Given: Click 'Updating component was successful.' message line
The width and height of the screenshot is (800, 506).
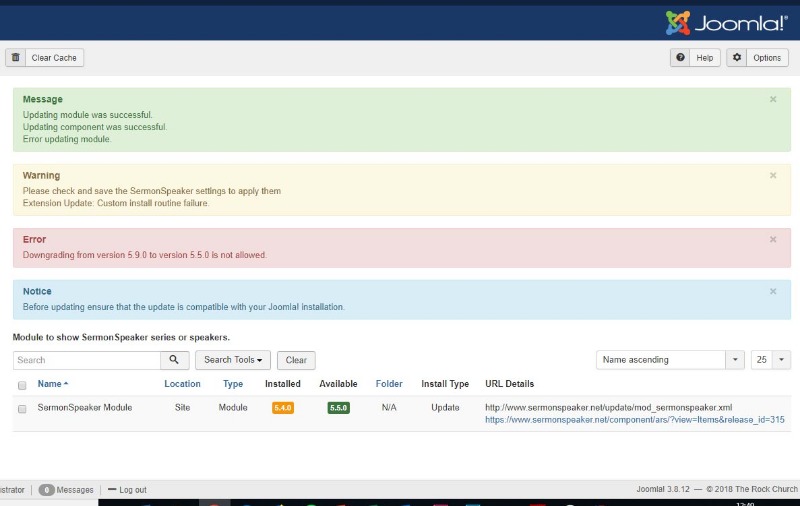Looking at the screenshot, I should click(x=95, y=127).
